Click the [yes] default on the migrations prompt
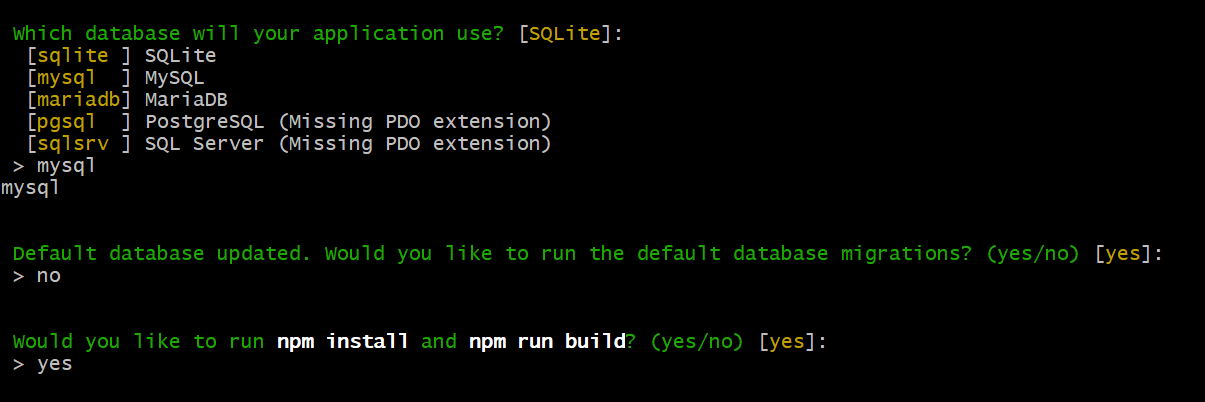Viewport: 1205px width, 402px height. coord(1124,253)
